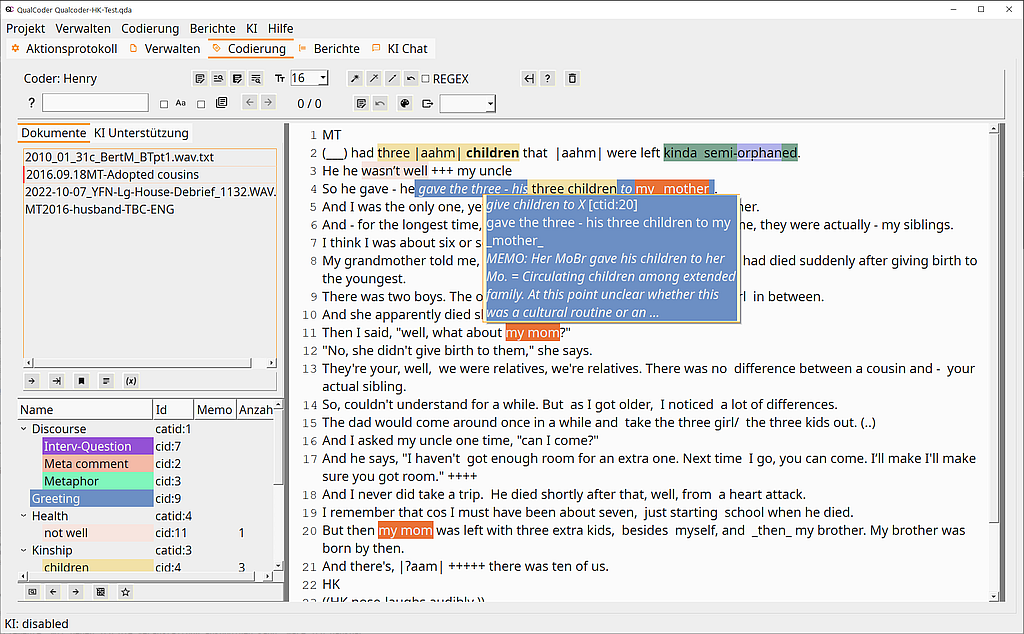Click the color palette icon

[x=404, y=103]
